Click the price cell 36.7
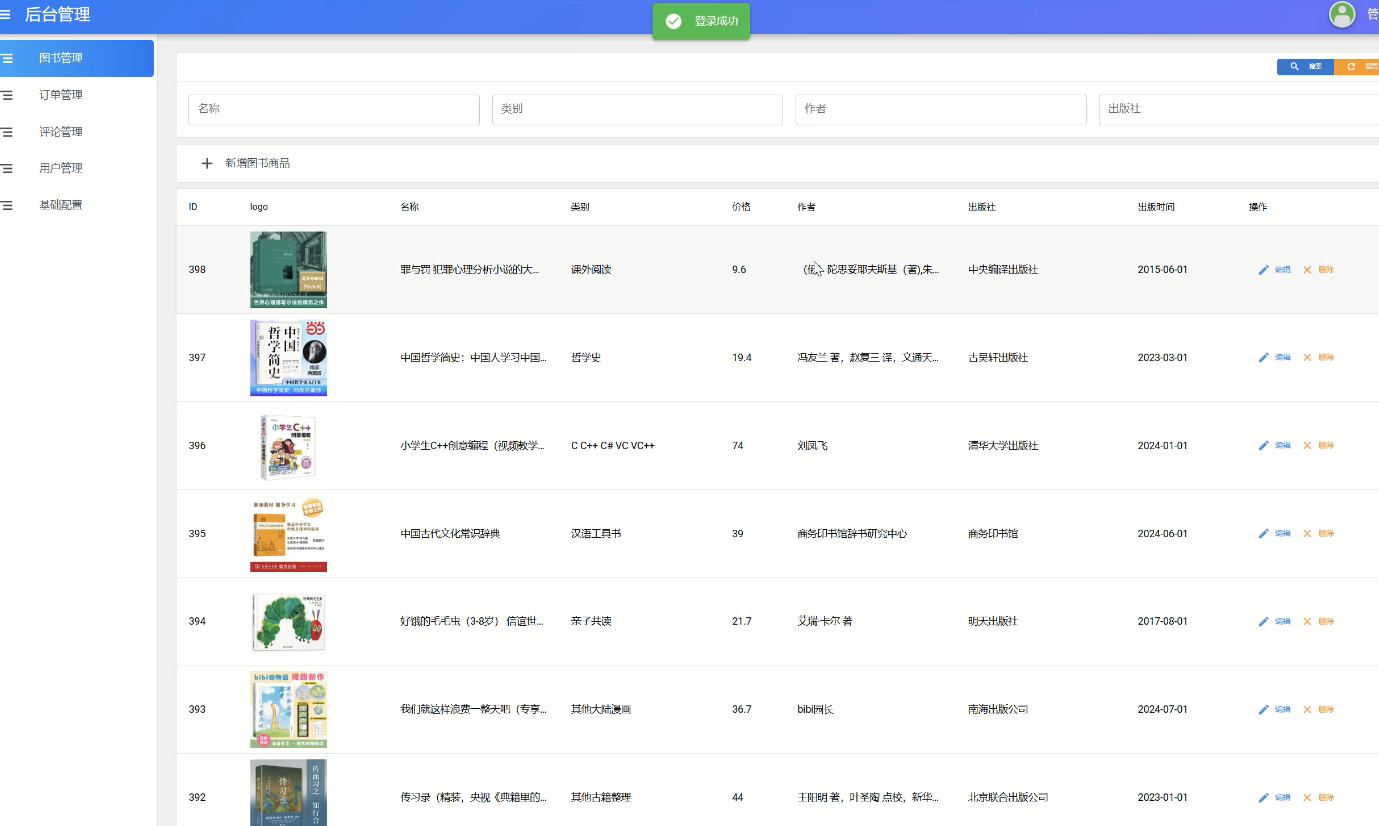 [741, 710]
